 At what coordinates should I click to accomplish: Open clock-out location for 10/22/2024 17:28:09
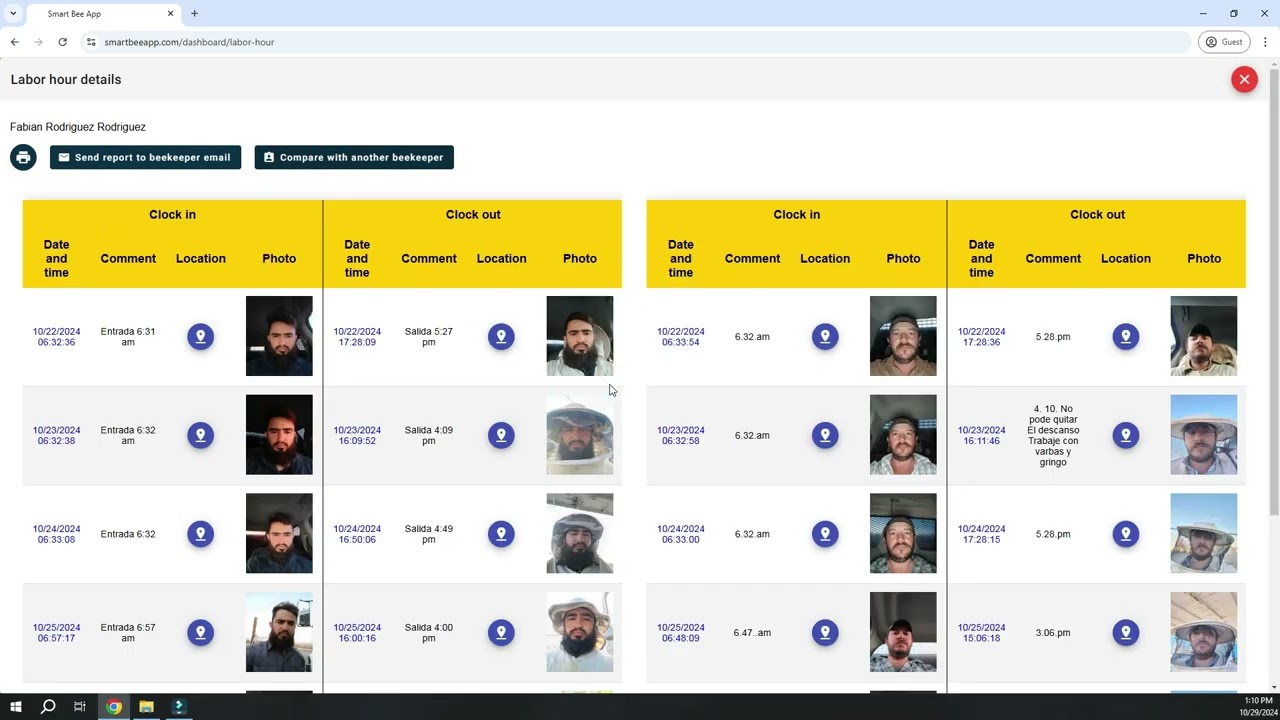(501, 337)
